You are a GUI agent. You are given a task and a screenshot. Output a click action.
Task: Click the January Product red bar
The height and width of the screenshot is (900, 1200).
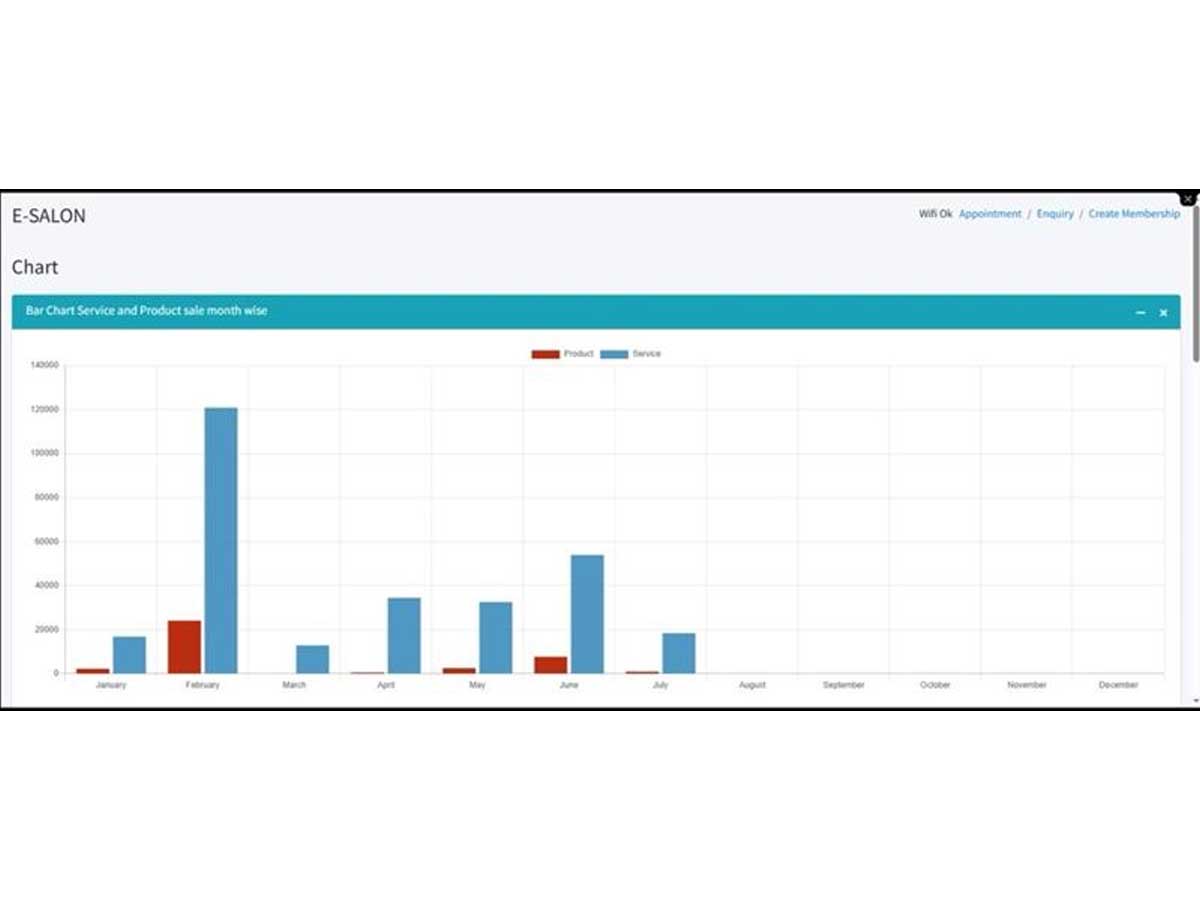point(93,671)
